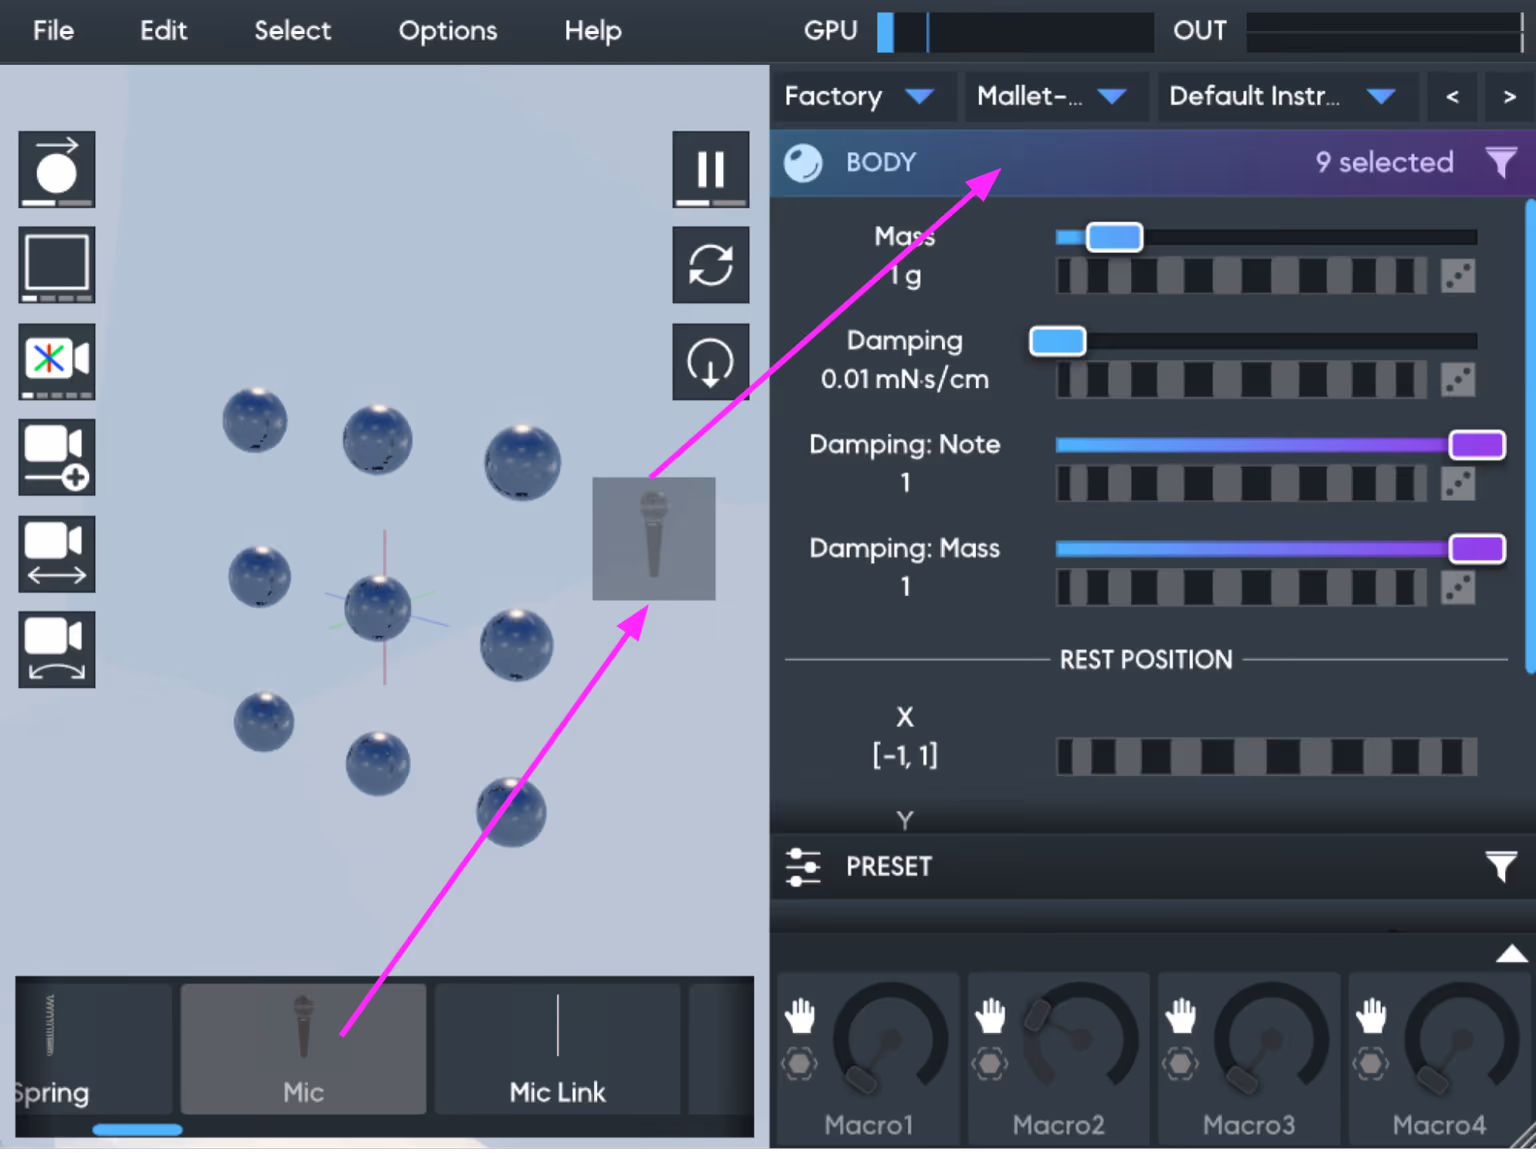Open the Options menu
The width and height of the screenshot is (1536, 1153).
[447, 30]
